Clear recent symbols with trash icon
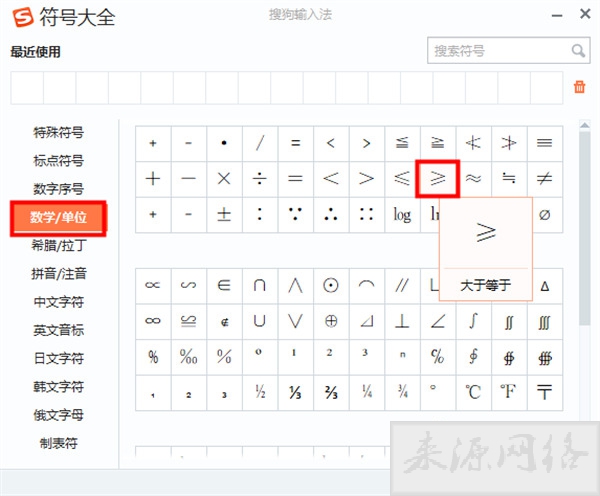 pyautogui.click(x=579, y=87)
